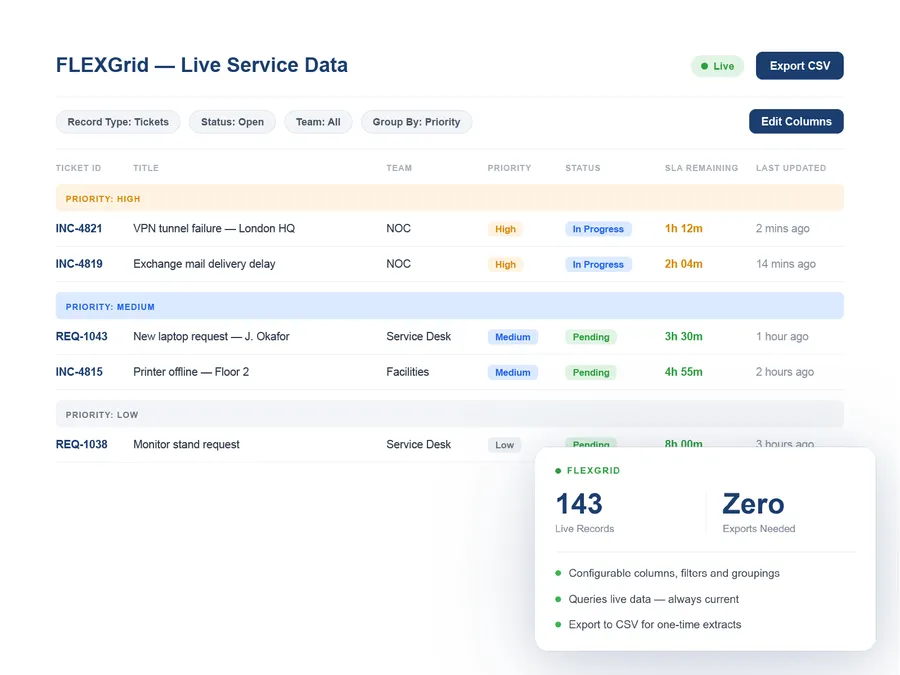Collapse the Priority: Medium group header
This screenshot has height=675, width=900.
(x=449, y=306)
